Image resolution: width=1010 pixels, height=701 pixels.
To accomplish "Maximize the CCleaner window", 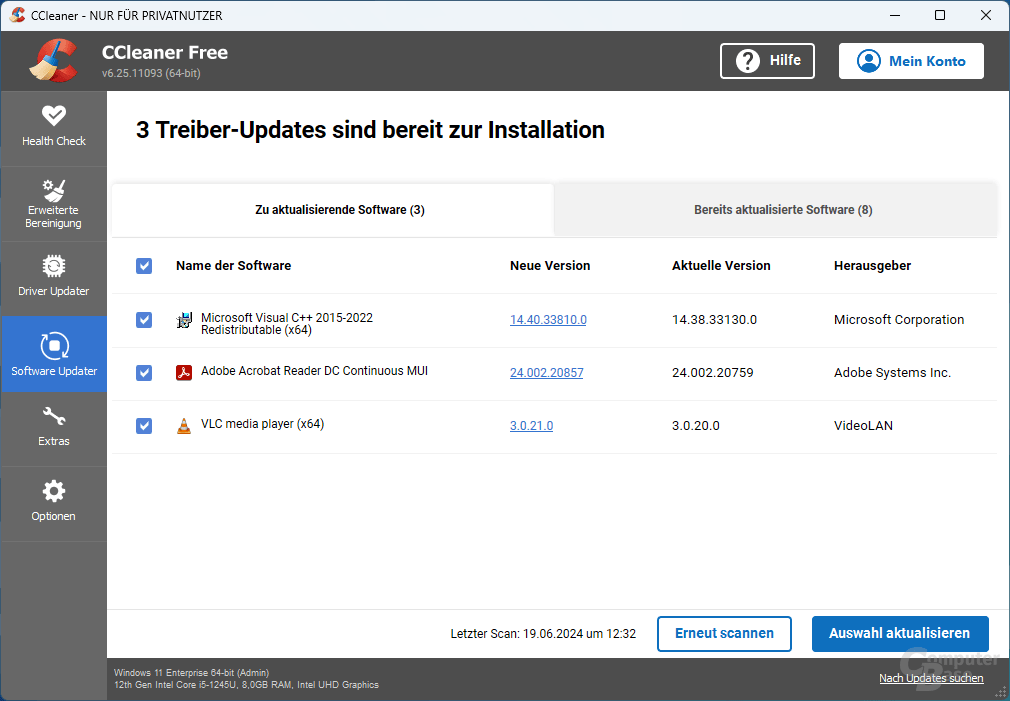I will click(940, 15).
